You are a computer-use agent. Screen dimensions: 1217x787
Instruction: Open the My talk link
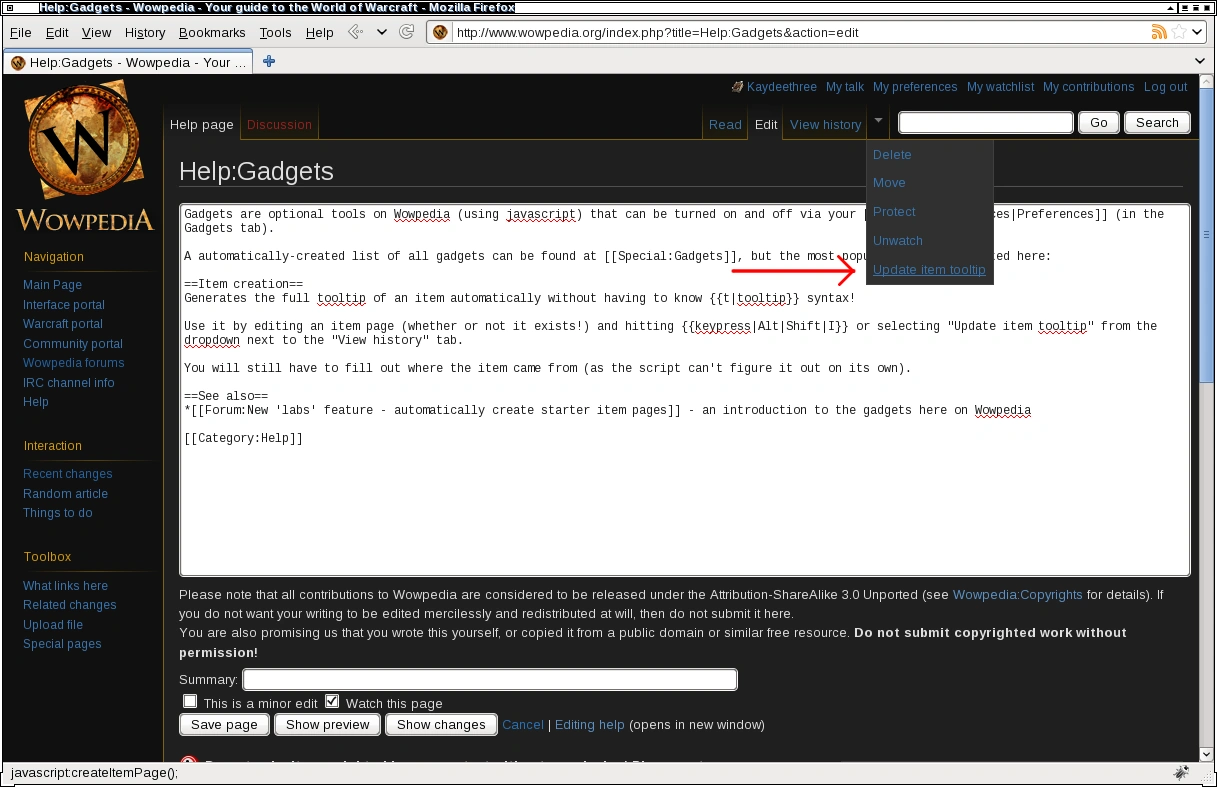tap(845, 87)
